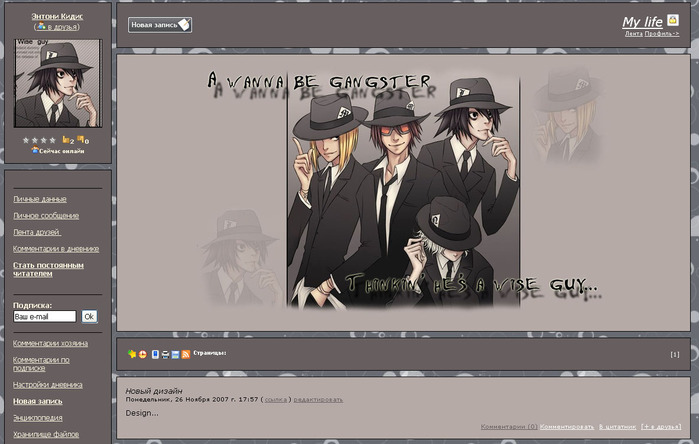The width and height of the screenshot is (699, 444).
Task: Click the Ok subscription button
Action: [89, 317]
